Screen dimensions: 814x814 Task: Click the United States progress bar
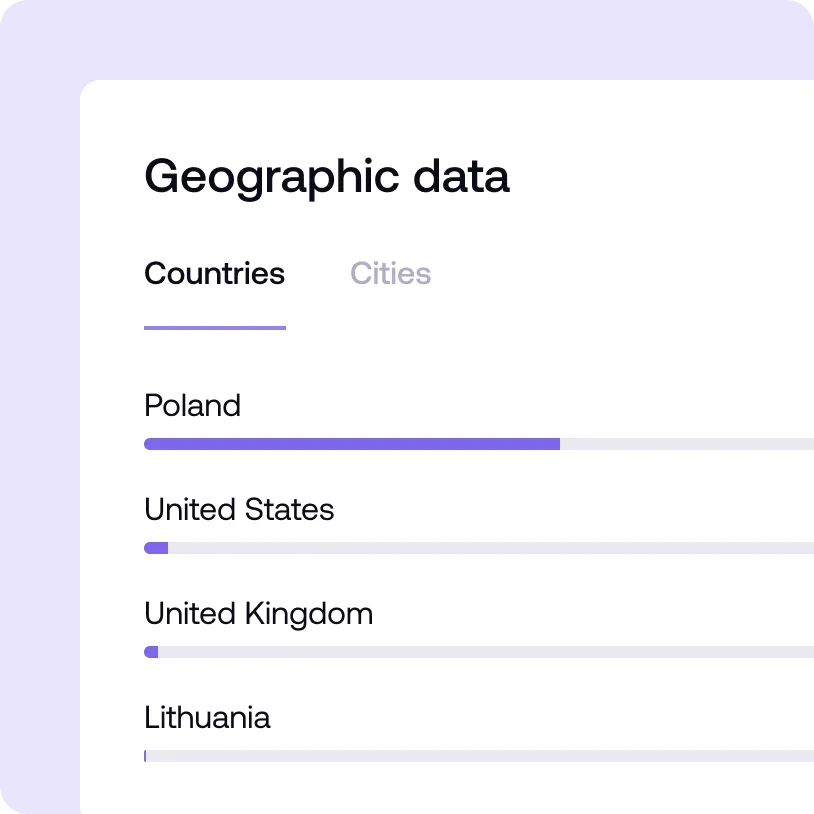pos(400,547)
